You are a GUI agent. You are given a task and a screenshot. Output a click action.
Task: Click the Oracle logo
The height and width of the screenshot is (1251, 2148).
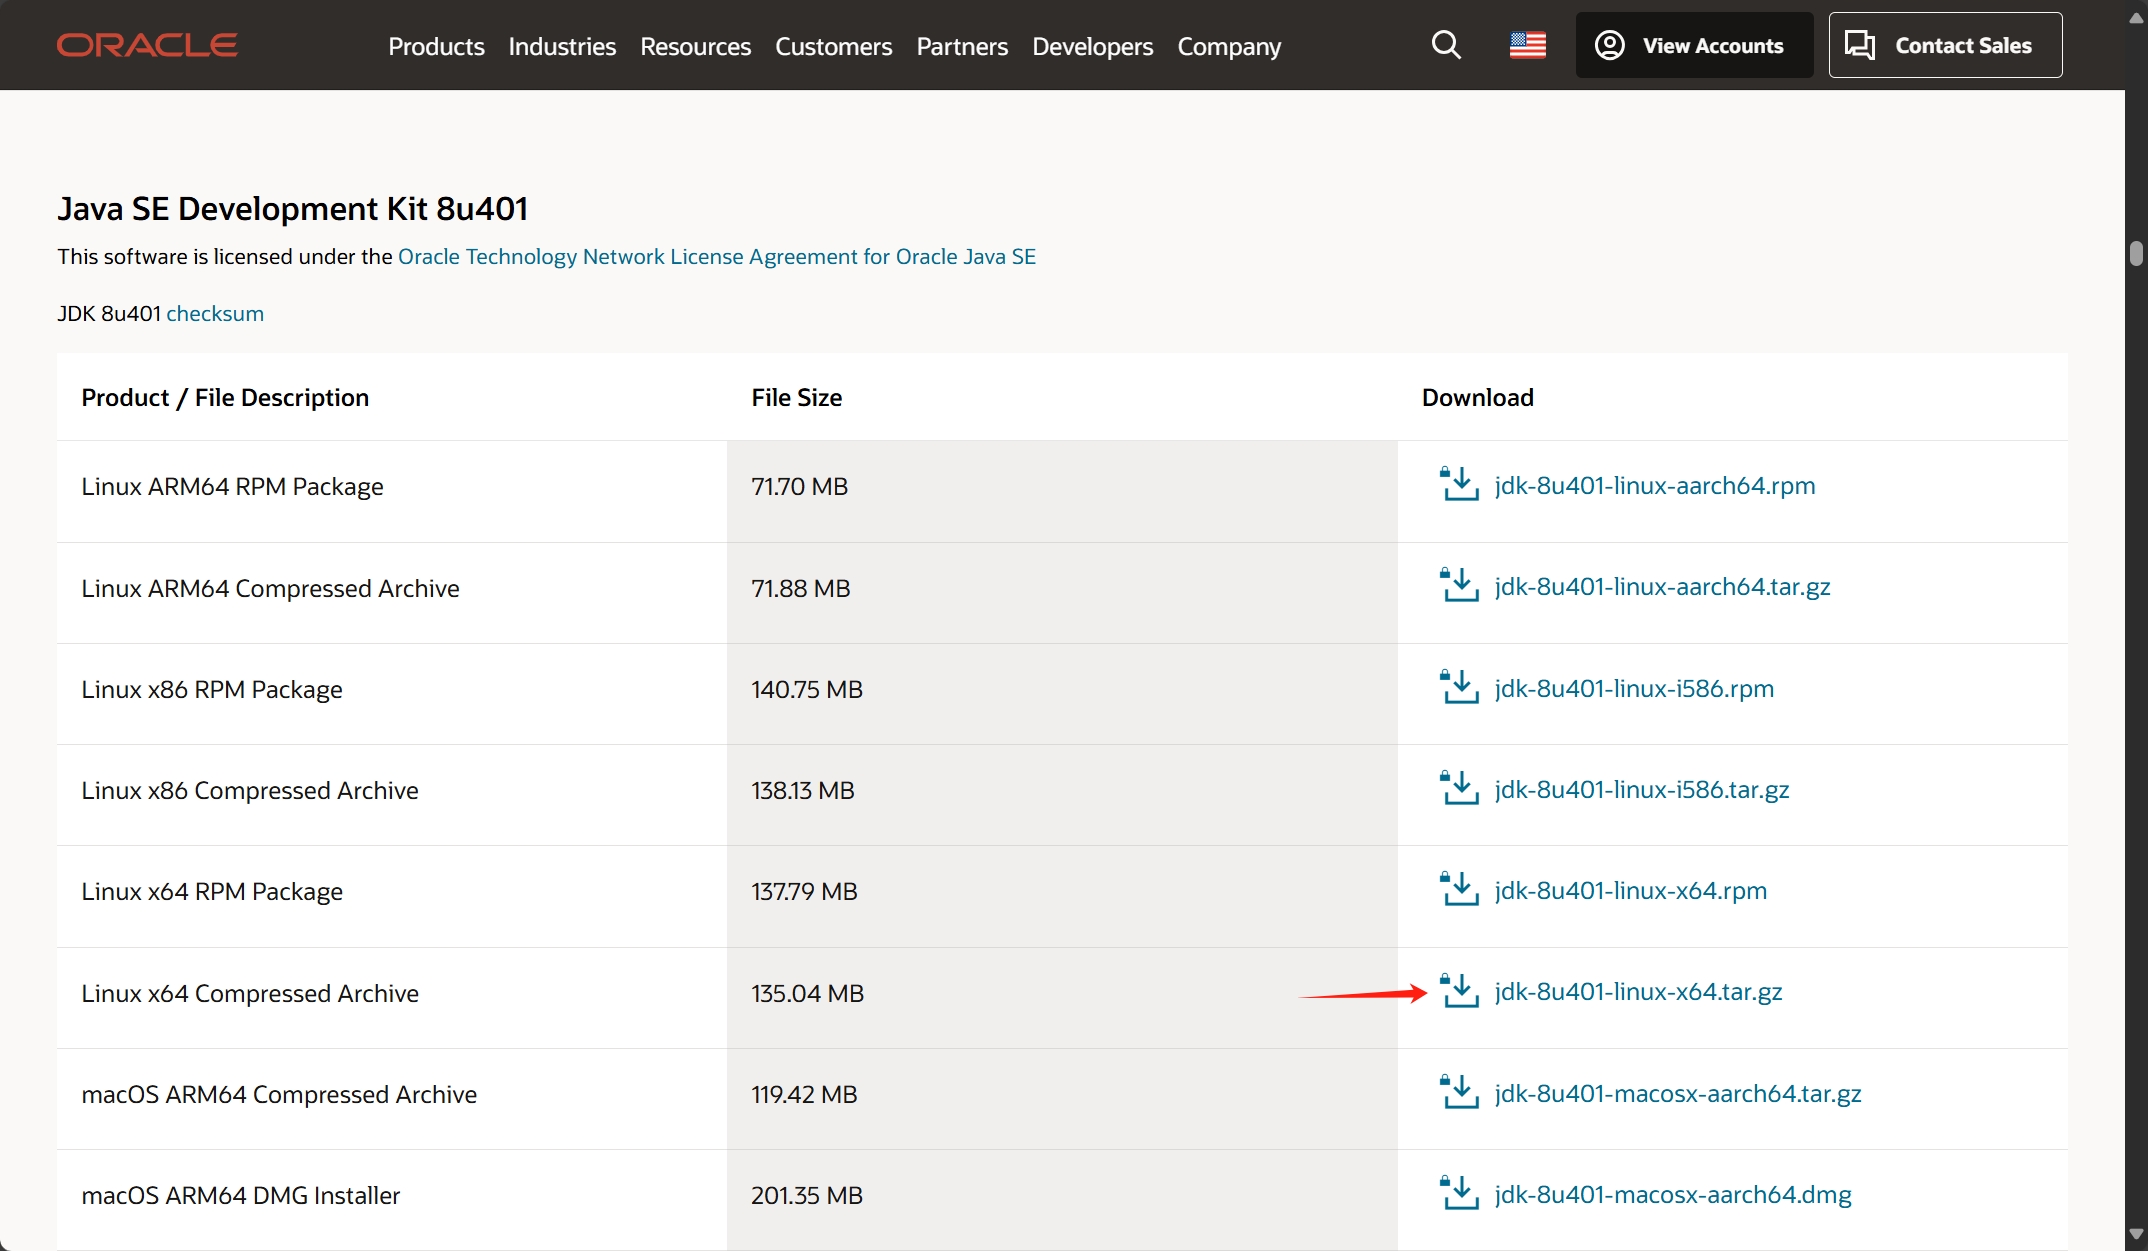pyautogui.click(x=147, y=45)
